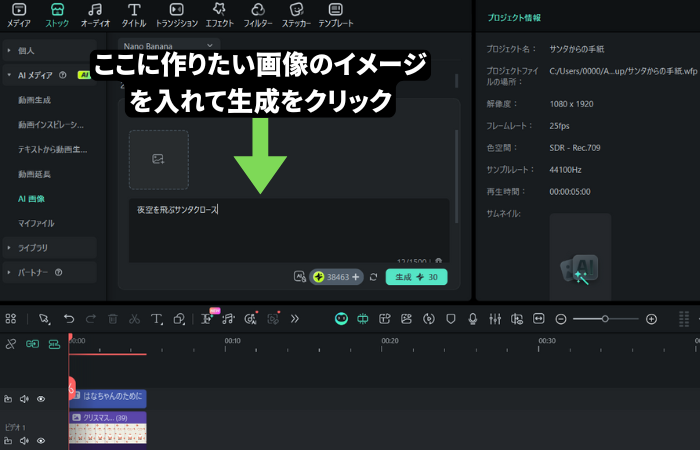Hide the はなちゃんのために track eye
Viewport: 700px width, 450px height.
(41, 399)
